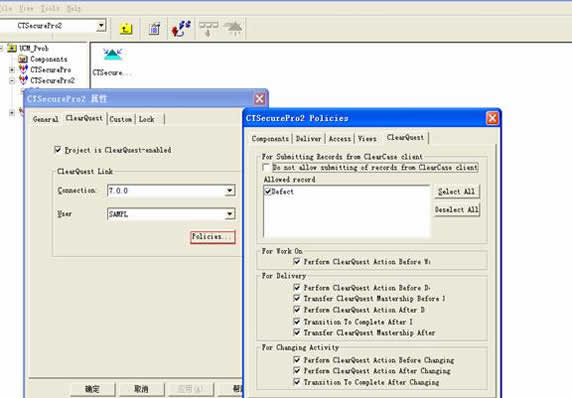The height and width of the screenshot is (398, 572).
Task: Switch to the General tab
Action: tap(45, 119)
